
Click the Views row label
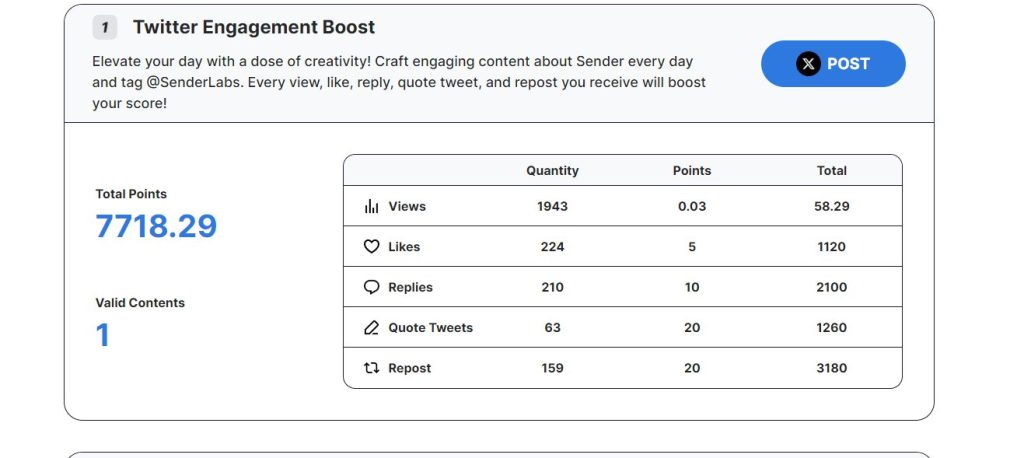pos(407,207)
